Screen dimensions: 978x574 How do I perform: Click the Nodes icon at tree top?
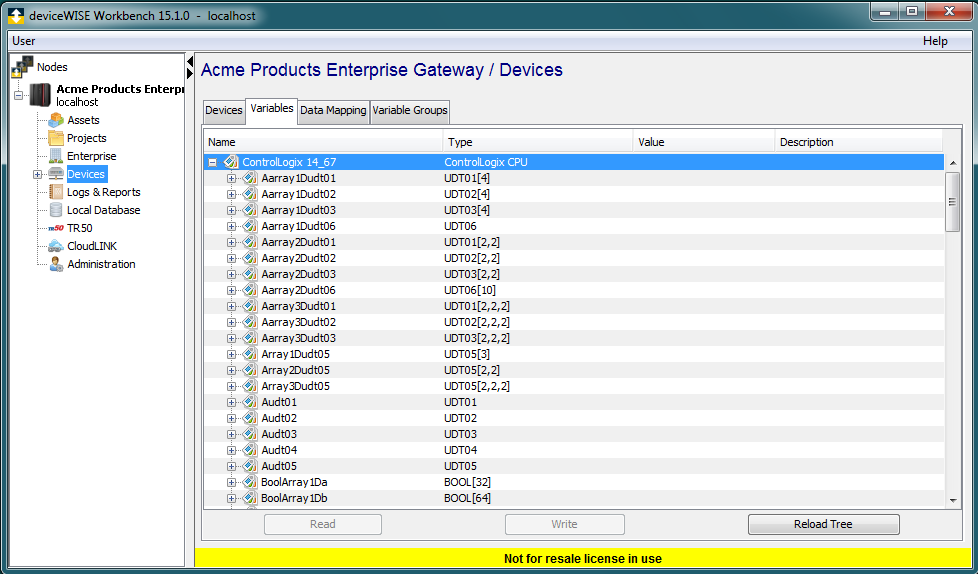point(22,67)
